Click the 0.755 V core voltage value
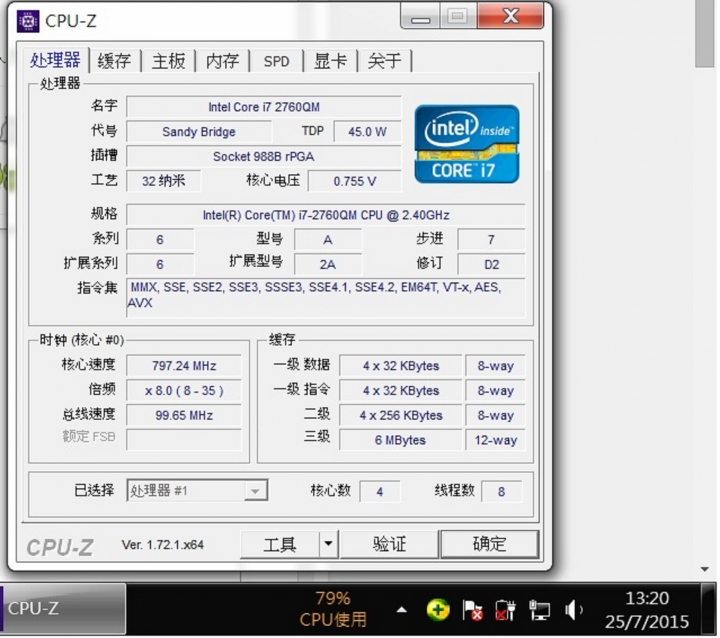Image resolution: width=720 pixels, height=638 pixels. (354, 181)
